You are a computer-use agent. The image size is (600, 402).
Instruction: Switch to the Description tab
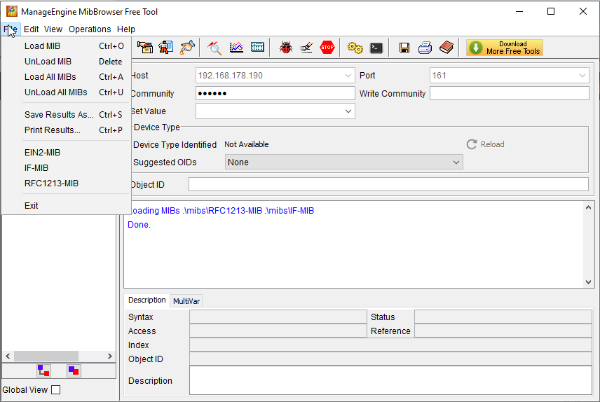147,300
